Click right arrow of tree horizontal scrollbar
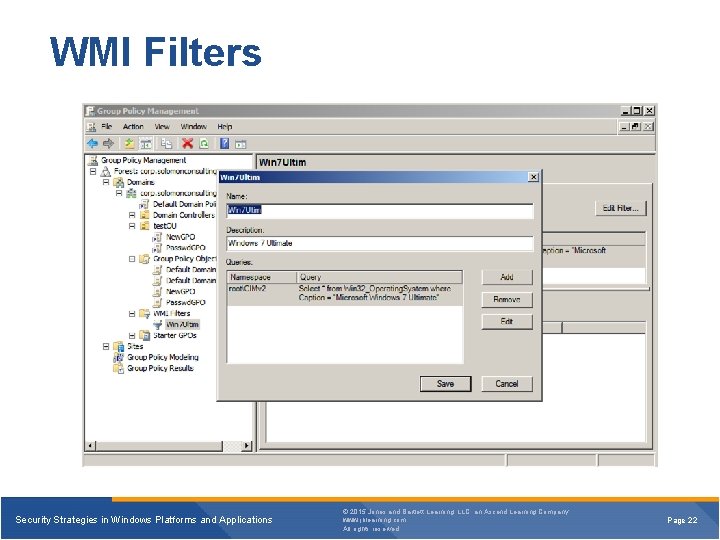Viewport: 720px width, 540px height. click(247, 445)
